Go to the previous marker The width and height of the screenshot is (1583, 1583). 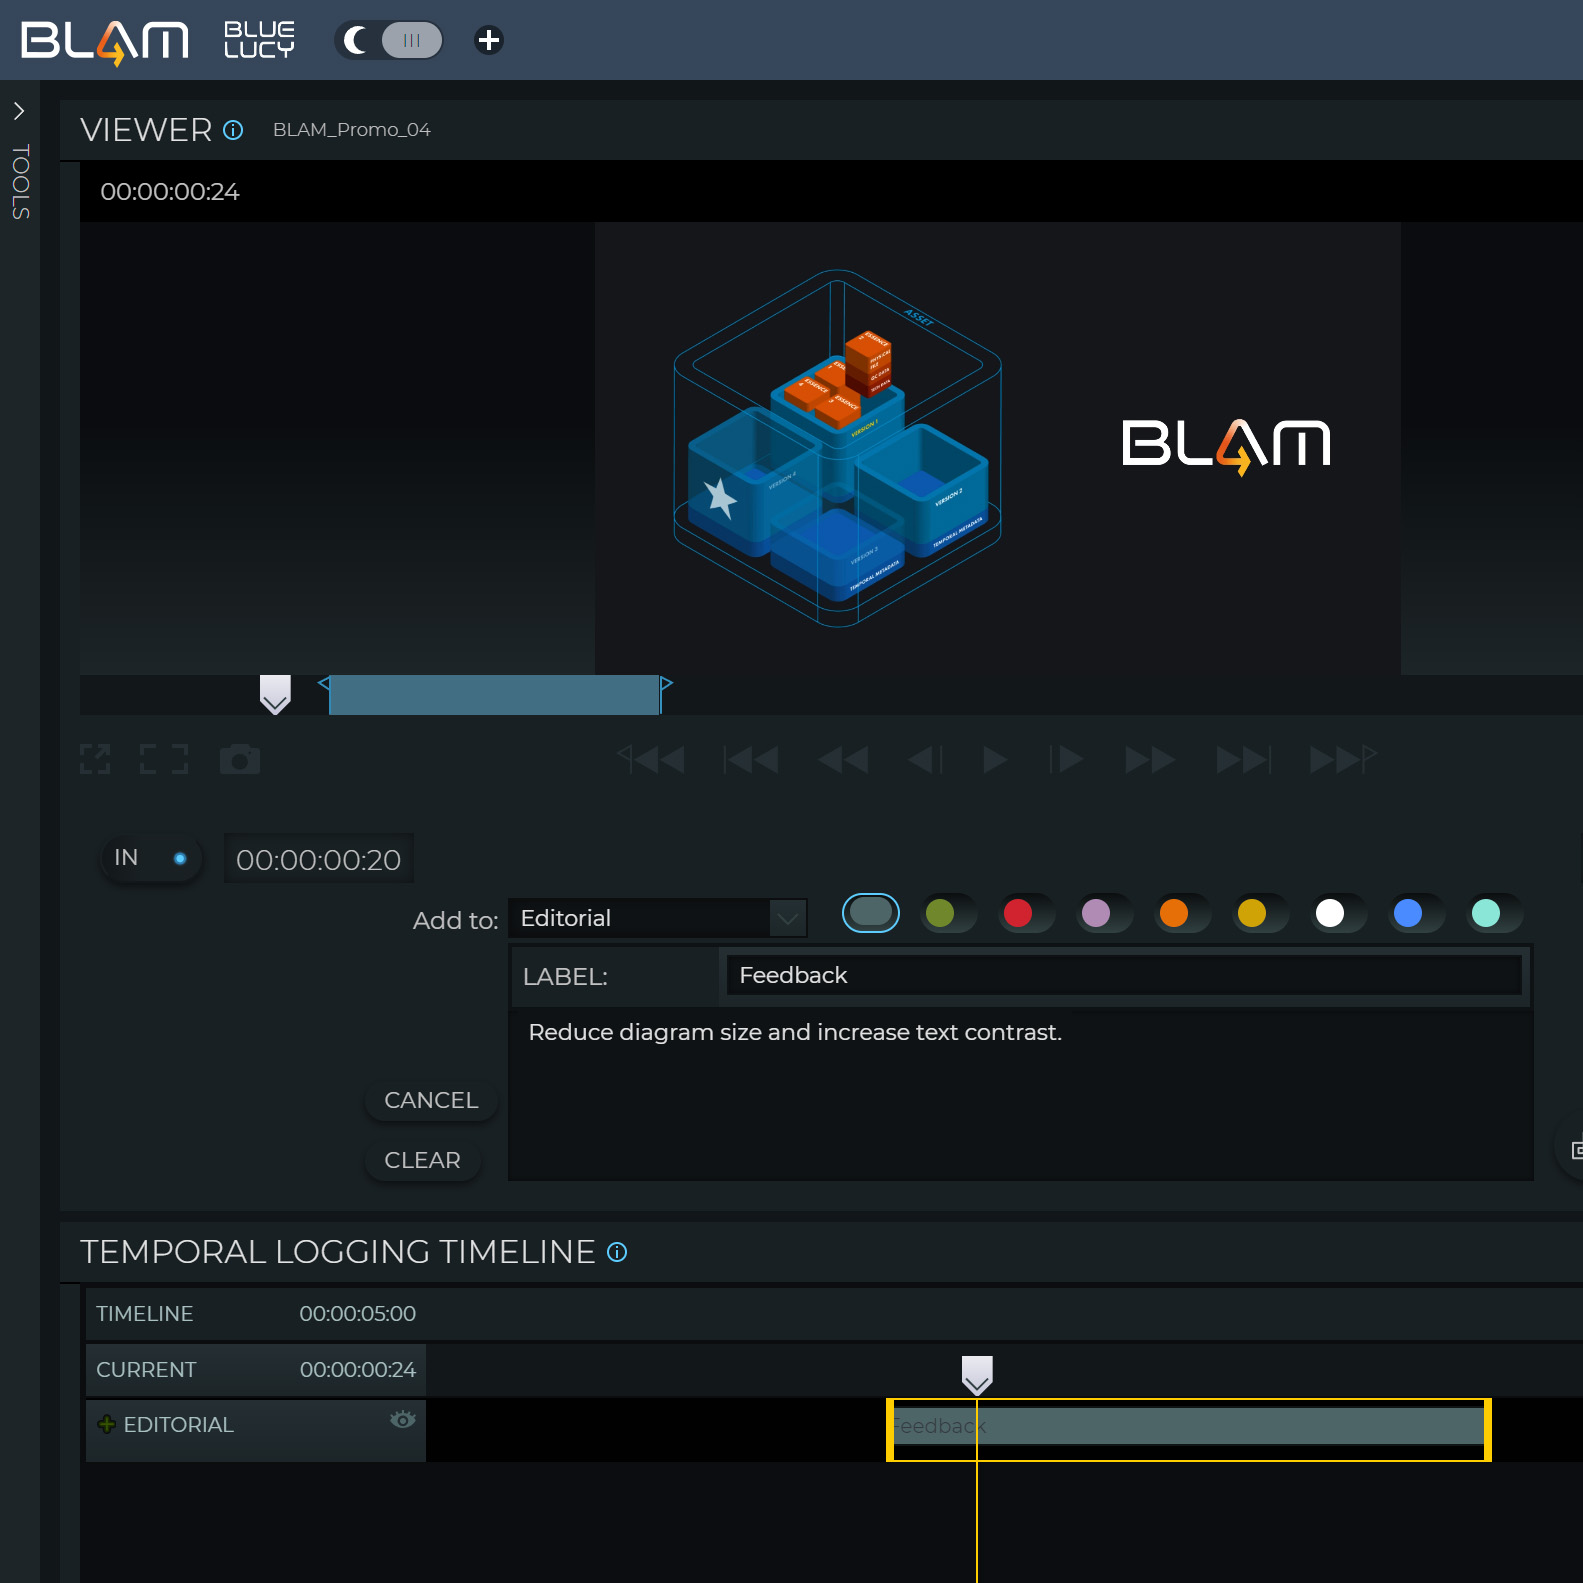click(751, 759)
